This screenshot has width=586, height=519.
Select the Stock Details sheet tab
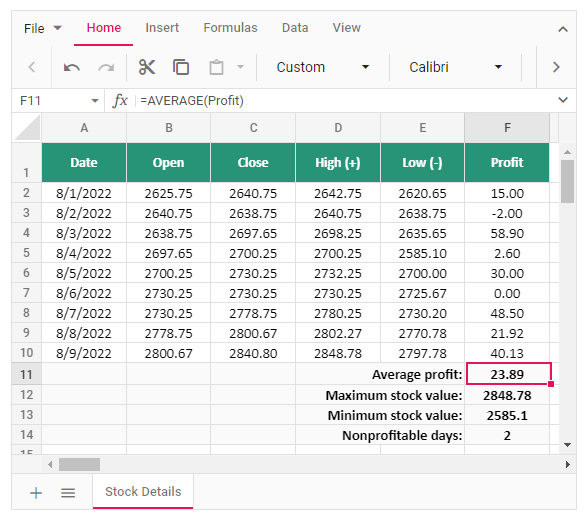(x=143, y=492)
